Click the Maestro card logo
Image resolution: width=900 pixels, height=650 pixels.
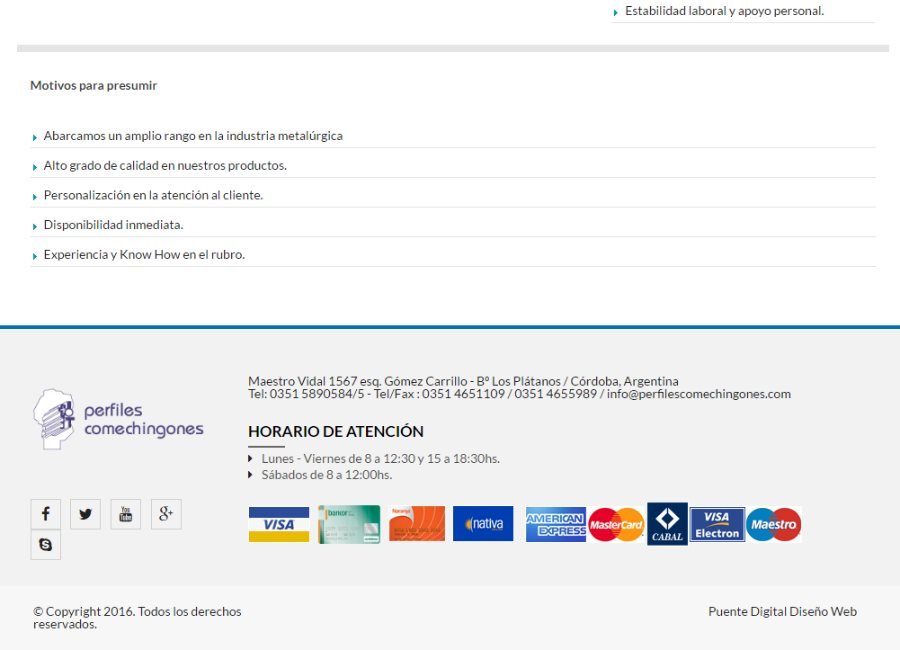(x=774, y=524)
